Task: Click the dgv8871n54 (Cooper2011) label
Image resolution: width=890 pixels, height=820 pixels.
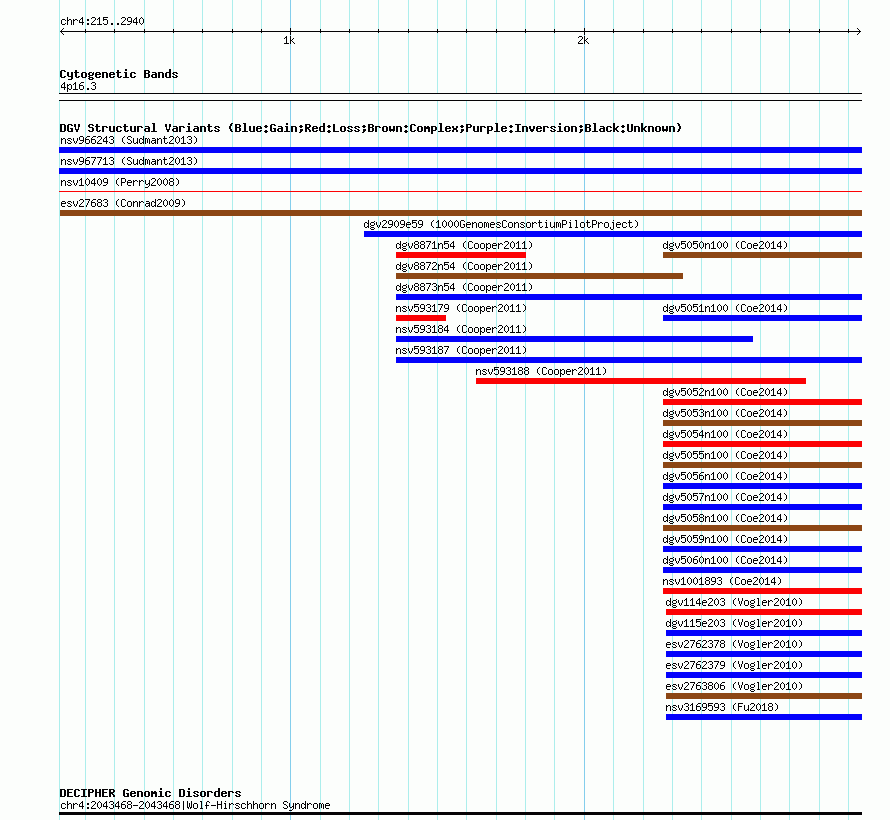Action: (464, 245)
